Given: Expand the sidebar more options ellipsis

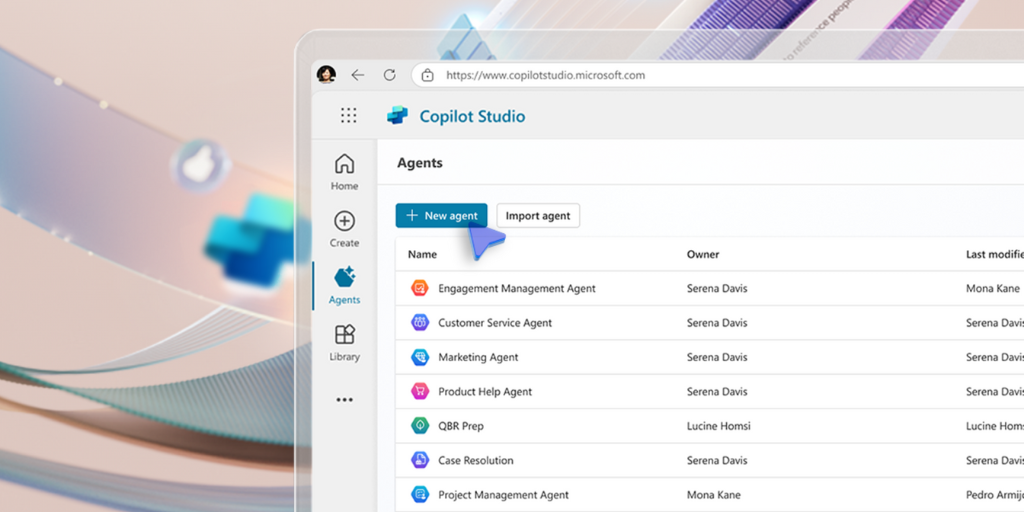Looking at the screenshot, I should (344, 400).
